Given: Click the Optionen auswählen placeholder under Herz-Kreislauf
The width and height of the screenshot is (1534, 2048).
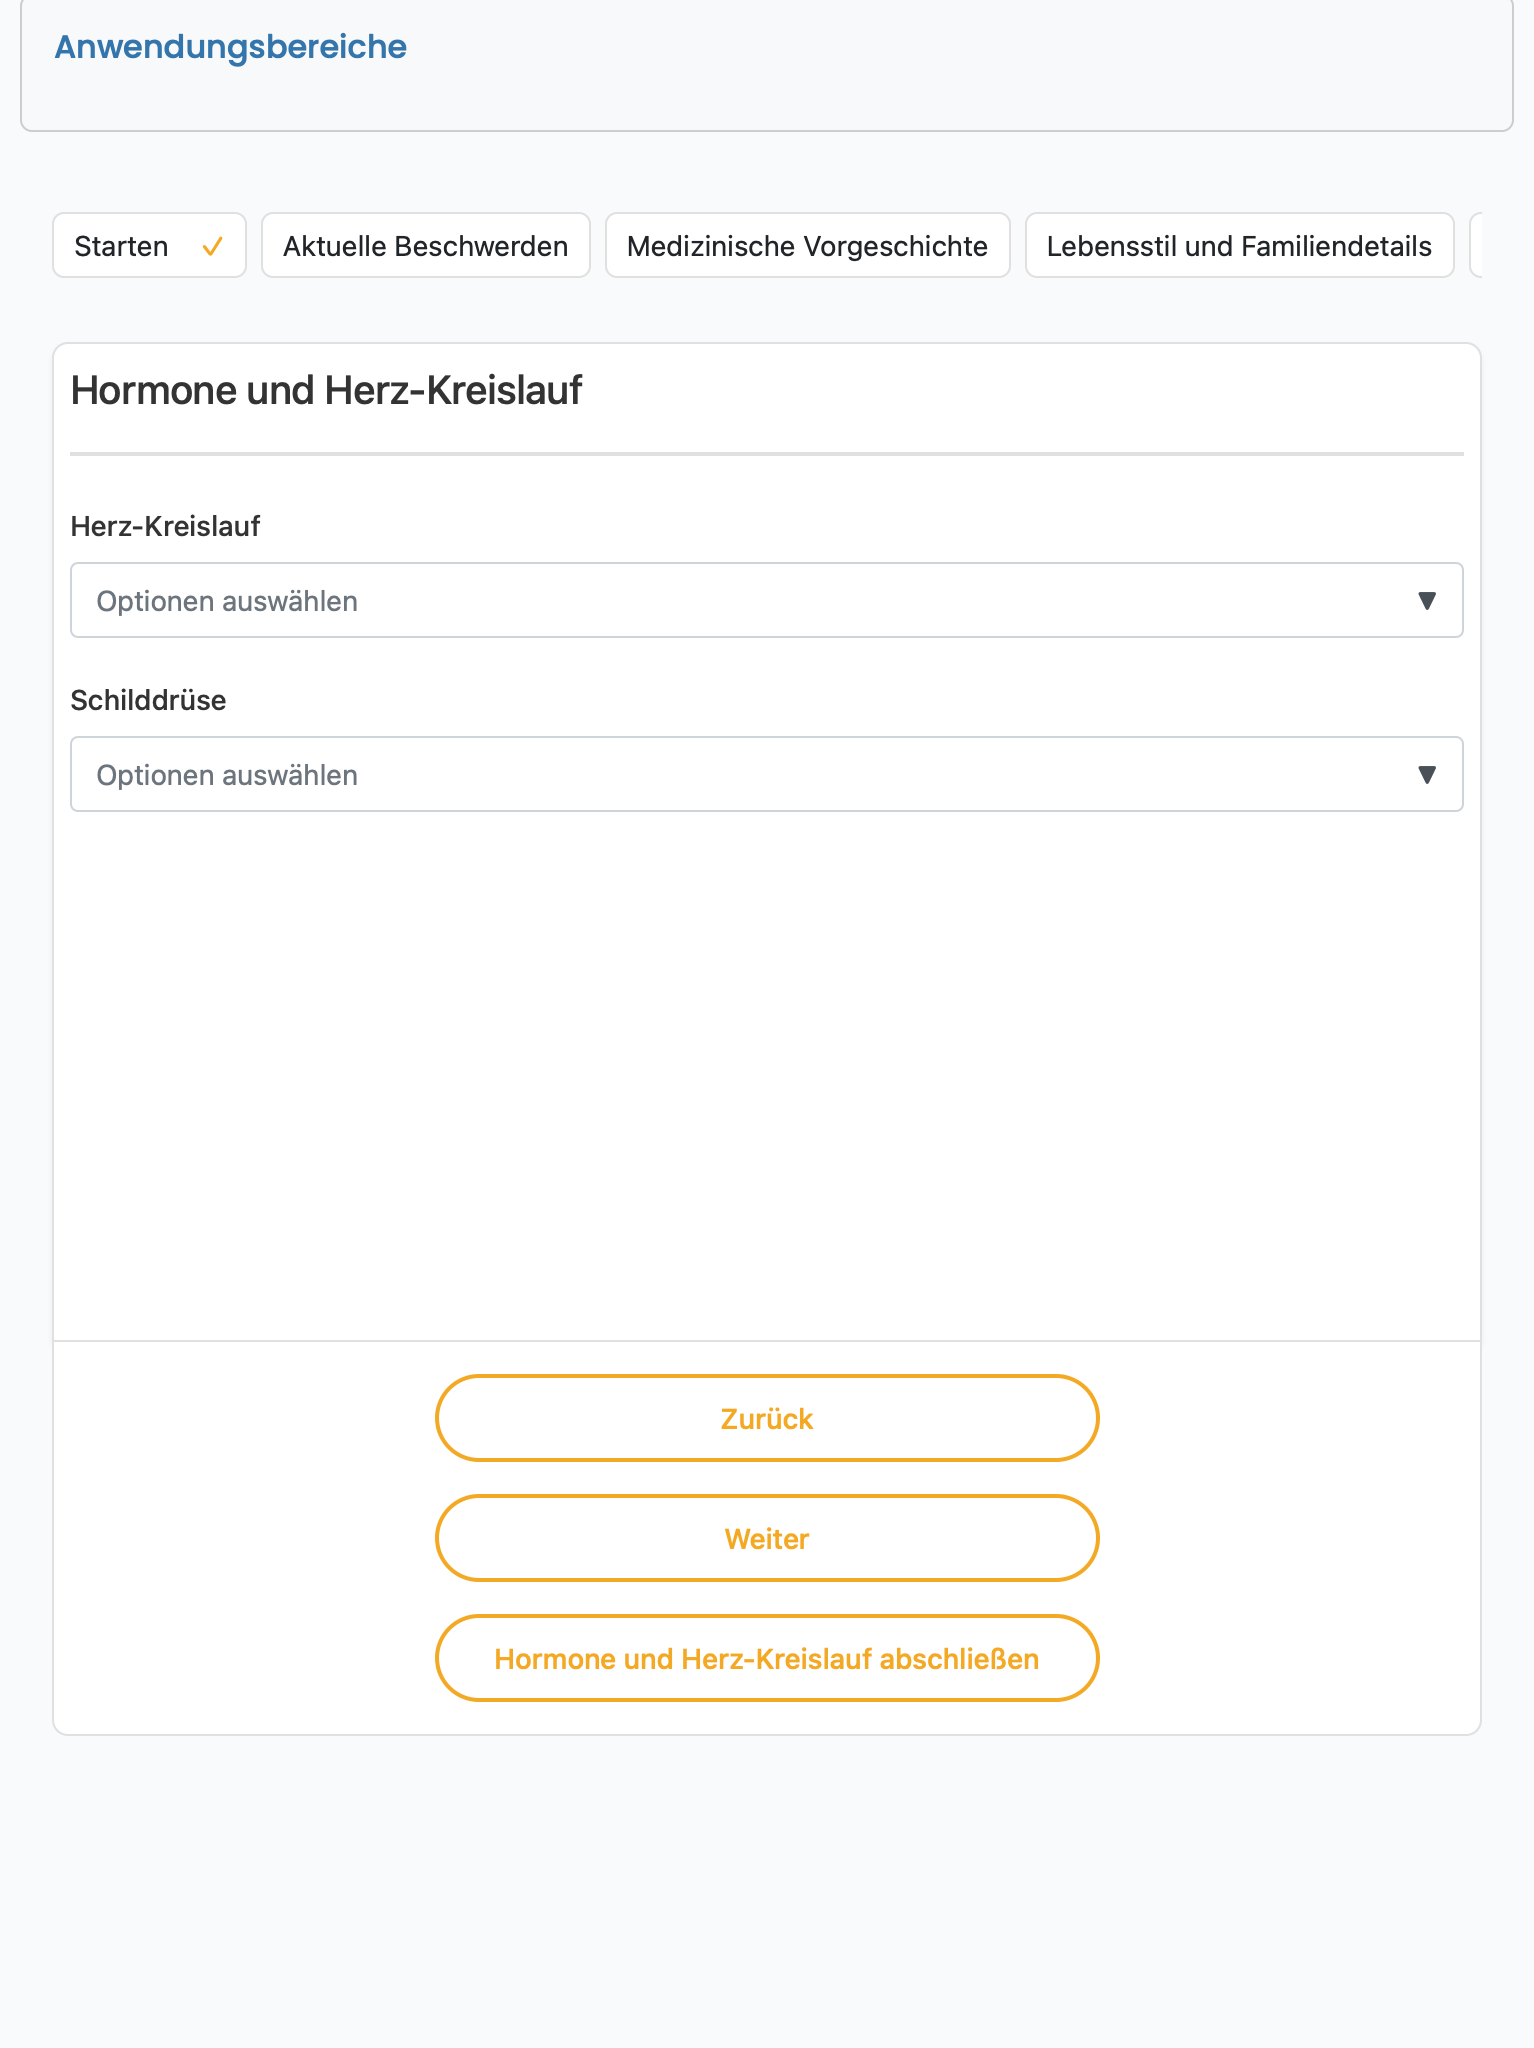Looking at the screenshot, I should 227,601.
